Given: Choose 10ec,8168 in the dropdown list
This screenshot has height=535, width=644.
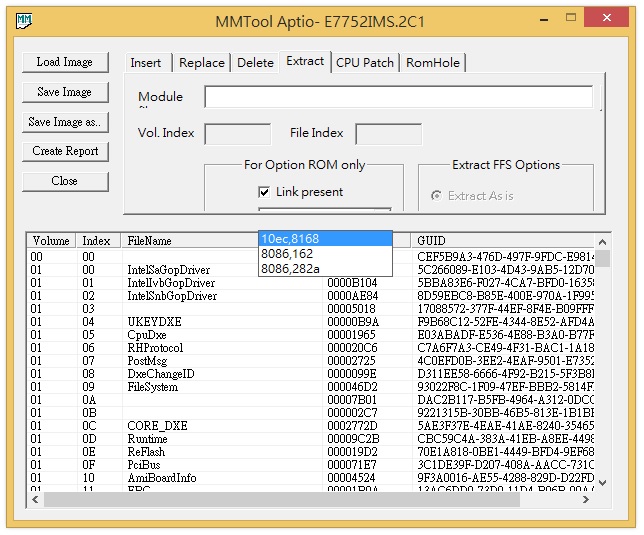Looking at the screenshot, I should [x=325, y=239].
